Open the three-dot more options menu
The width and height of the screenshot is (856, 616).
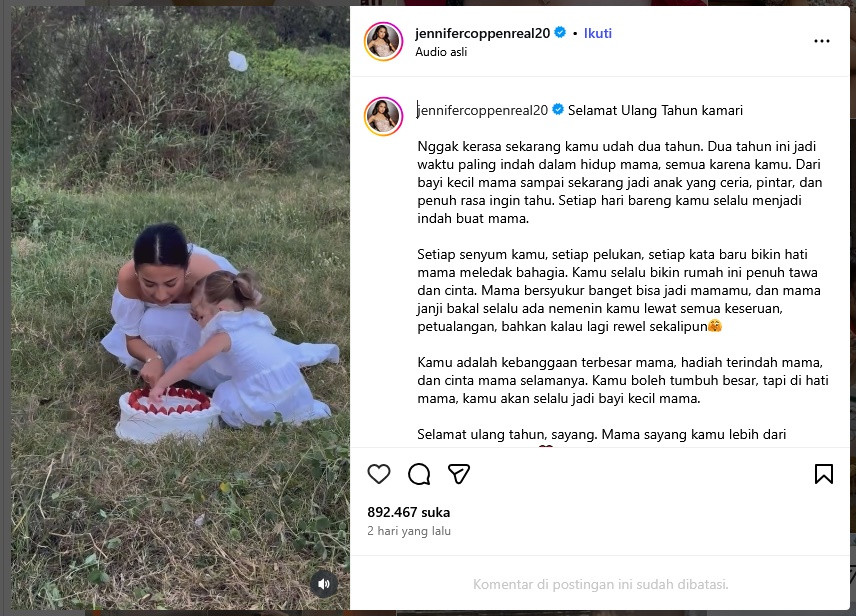click(822, 41)
